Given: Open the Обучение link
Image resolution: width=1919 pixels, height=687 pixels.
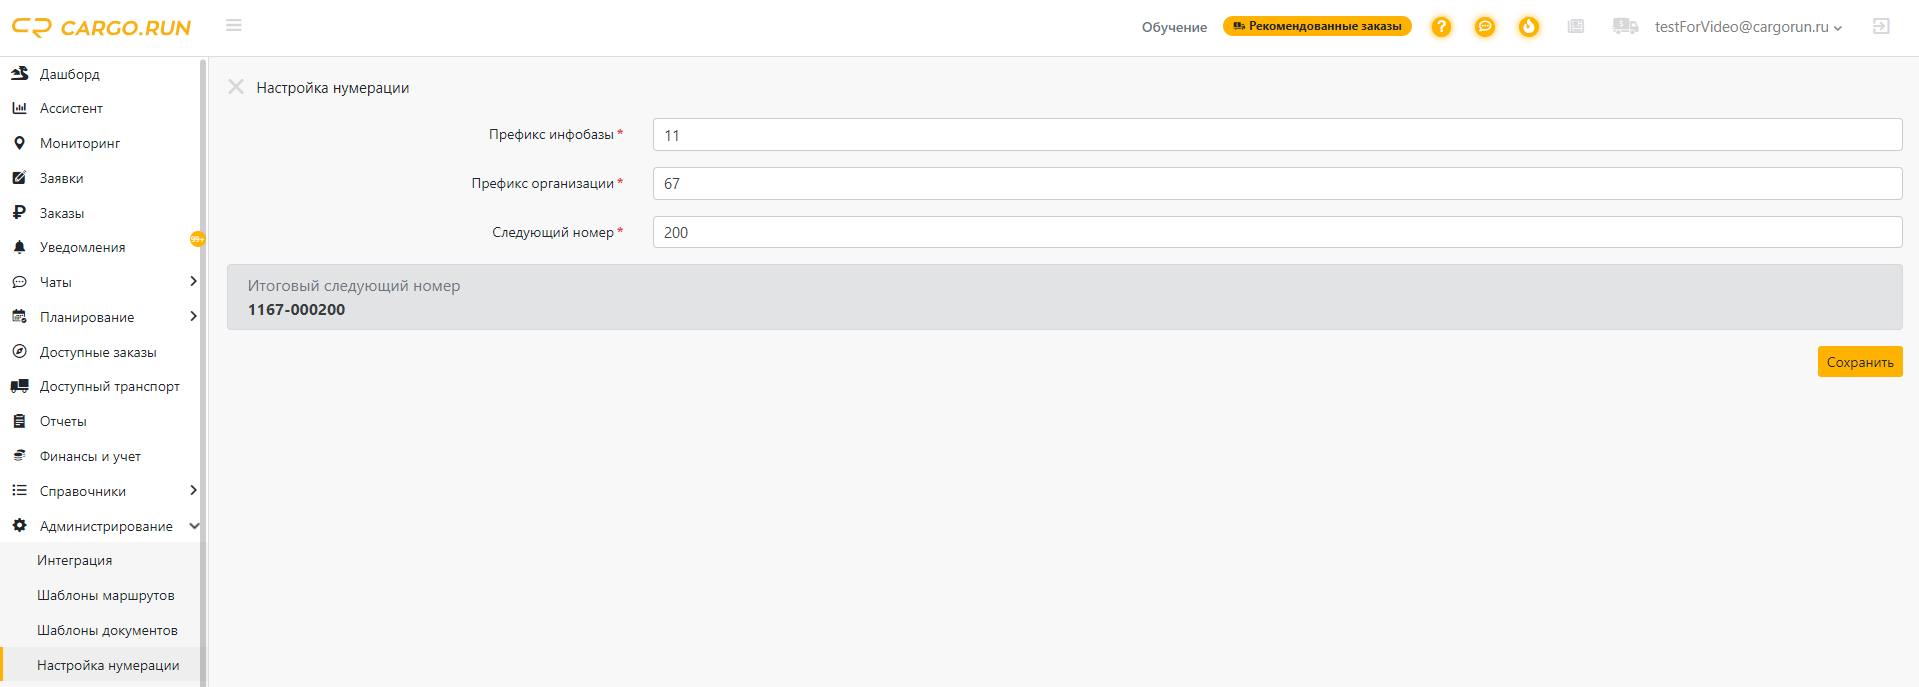Looking at the screenshot, I should 1174,27.
